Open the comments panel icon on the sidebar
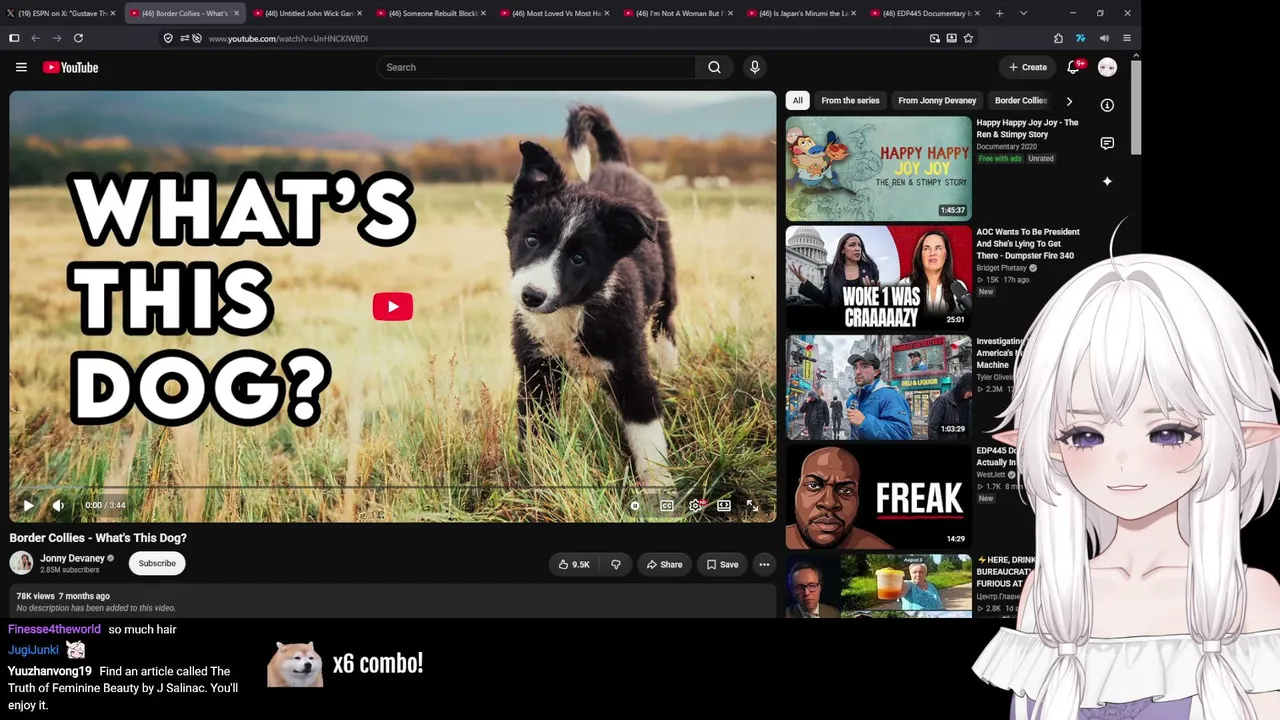Screen dimensions: 1280x720 pyautogui.click(x=1107, y=143)
